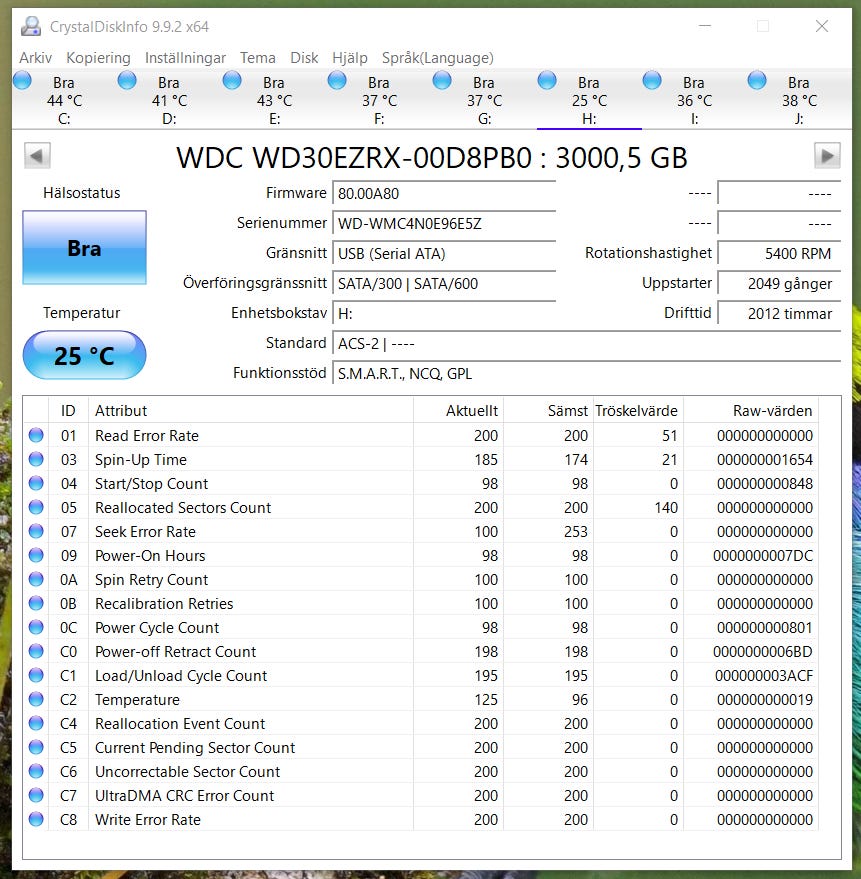Close the CrystalDiskInfo window
This screenshot has width=861, height=879.
point(822,26)
